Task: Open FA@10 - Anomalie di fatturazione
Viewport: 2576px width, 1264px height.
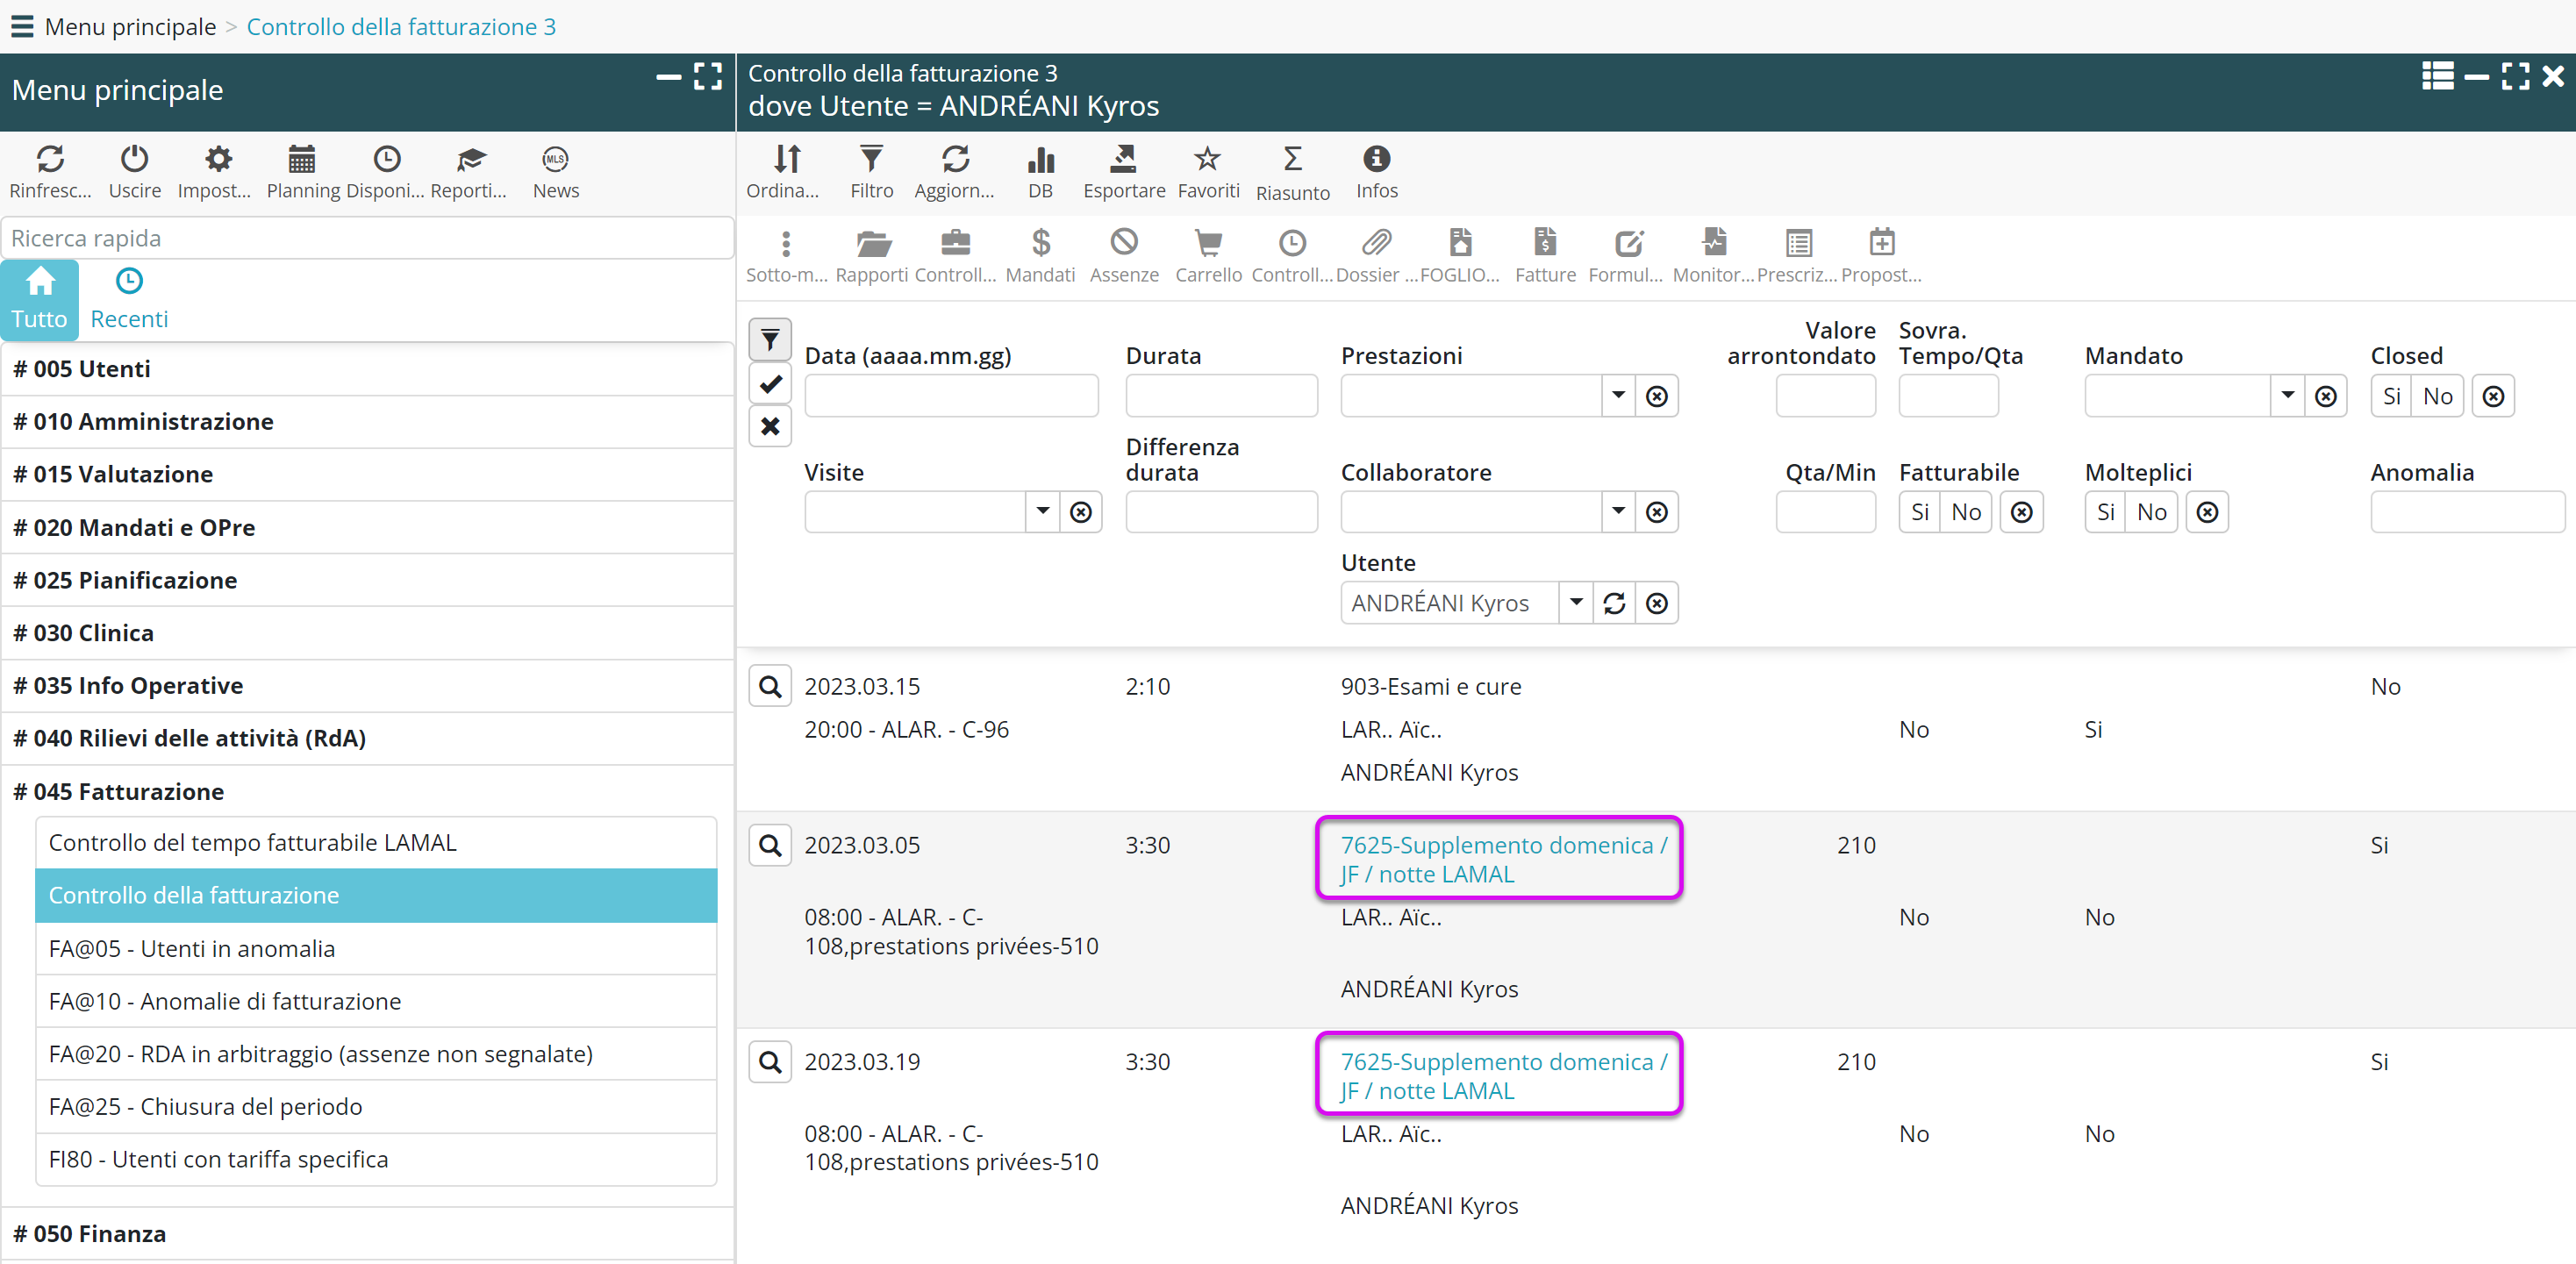Action: [225, 1001]
